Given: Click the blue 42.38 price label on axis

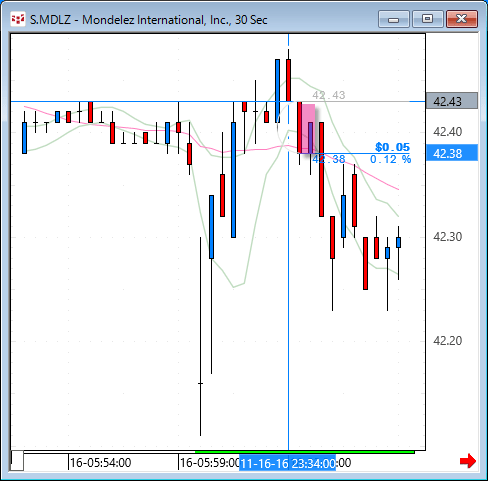Looking at the screenshot, I should (x=452, y=153).
